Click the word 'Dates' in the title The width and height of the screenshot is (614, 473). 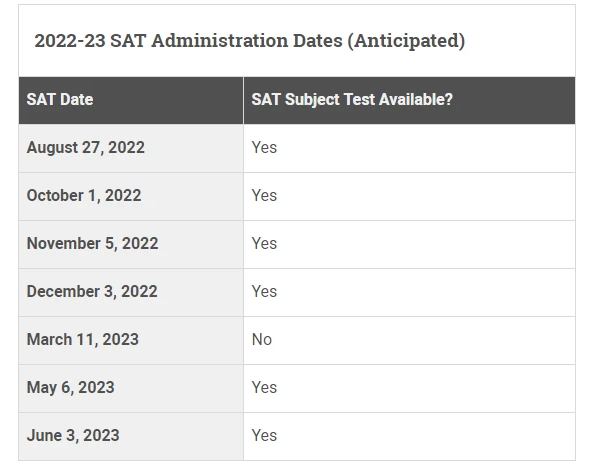[314, 41]
